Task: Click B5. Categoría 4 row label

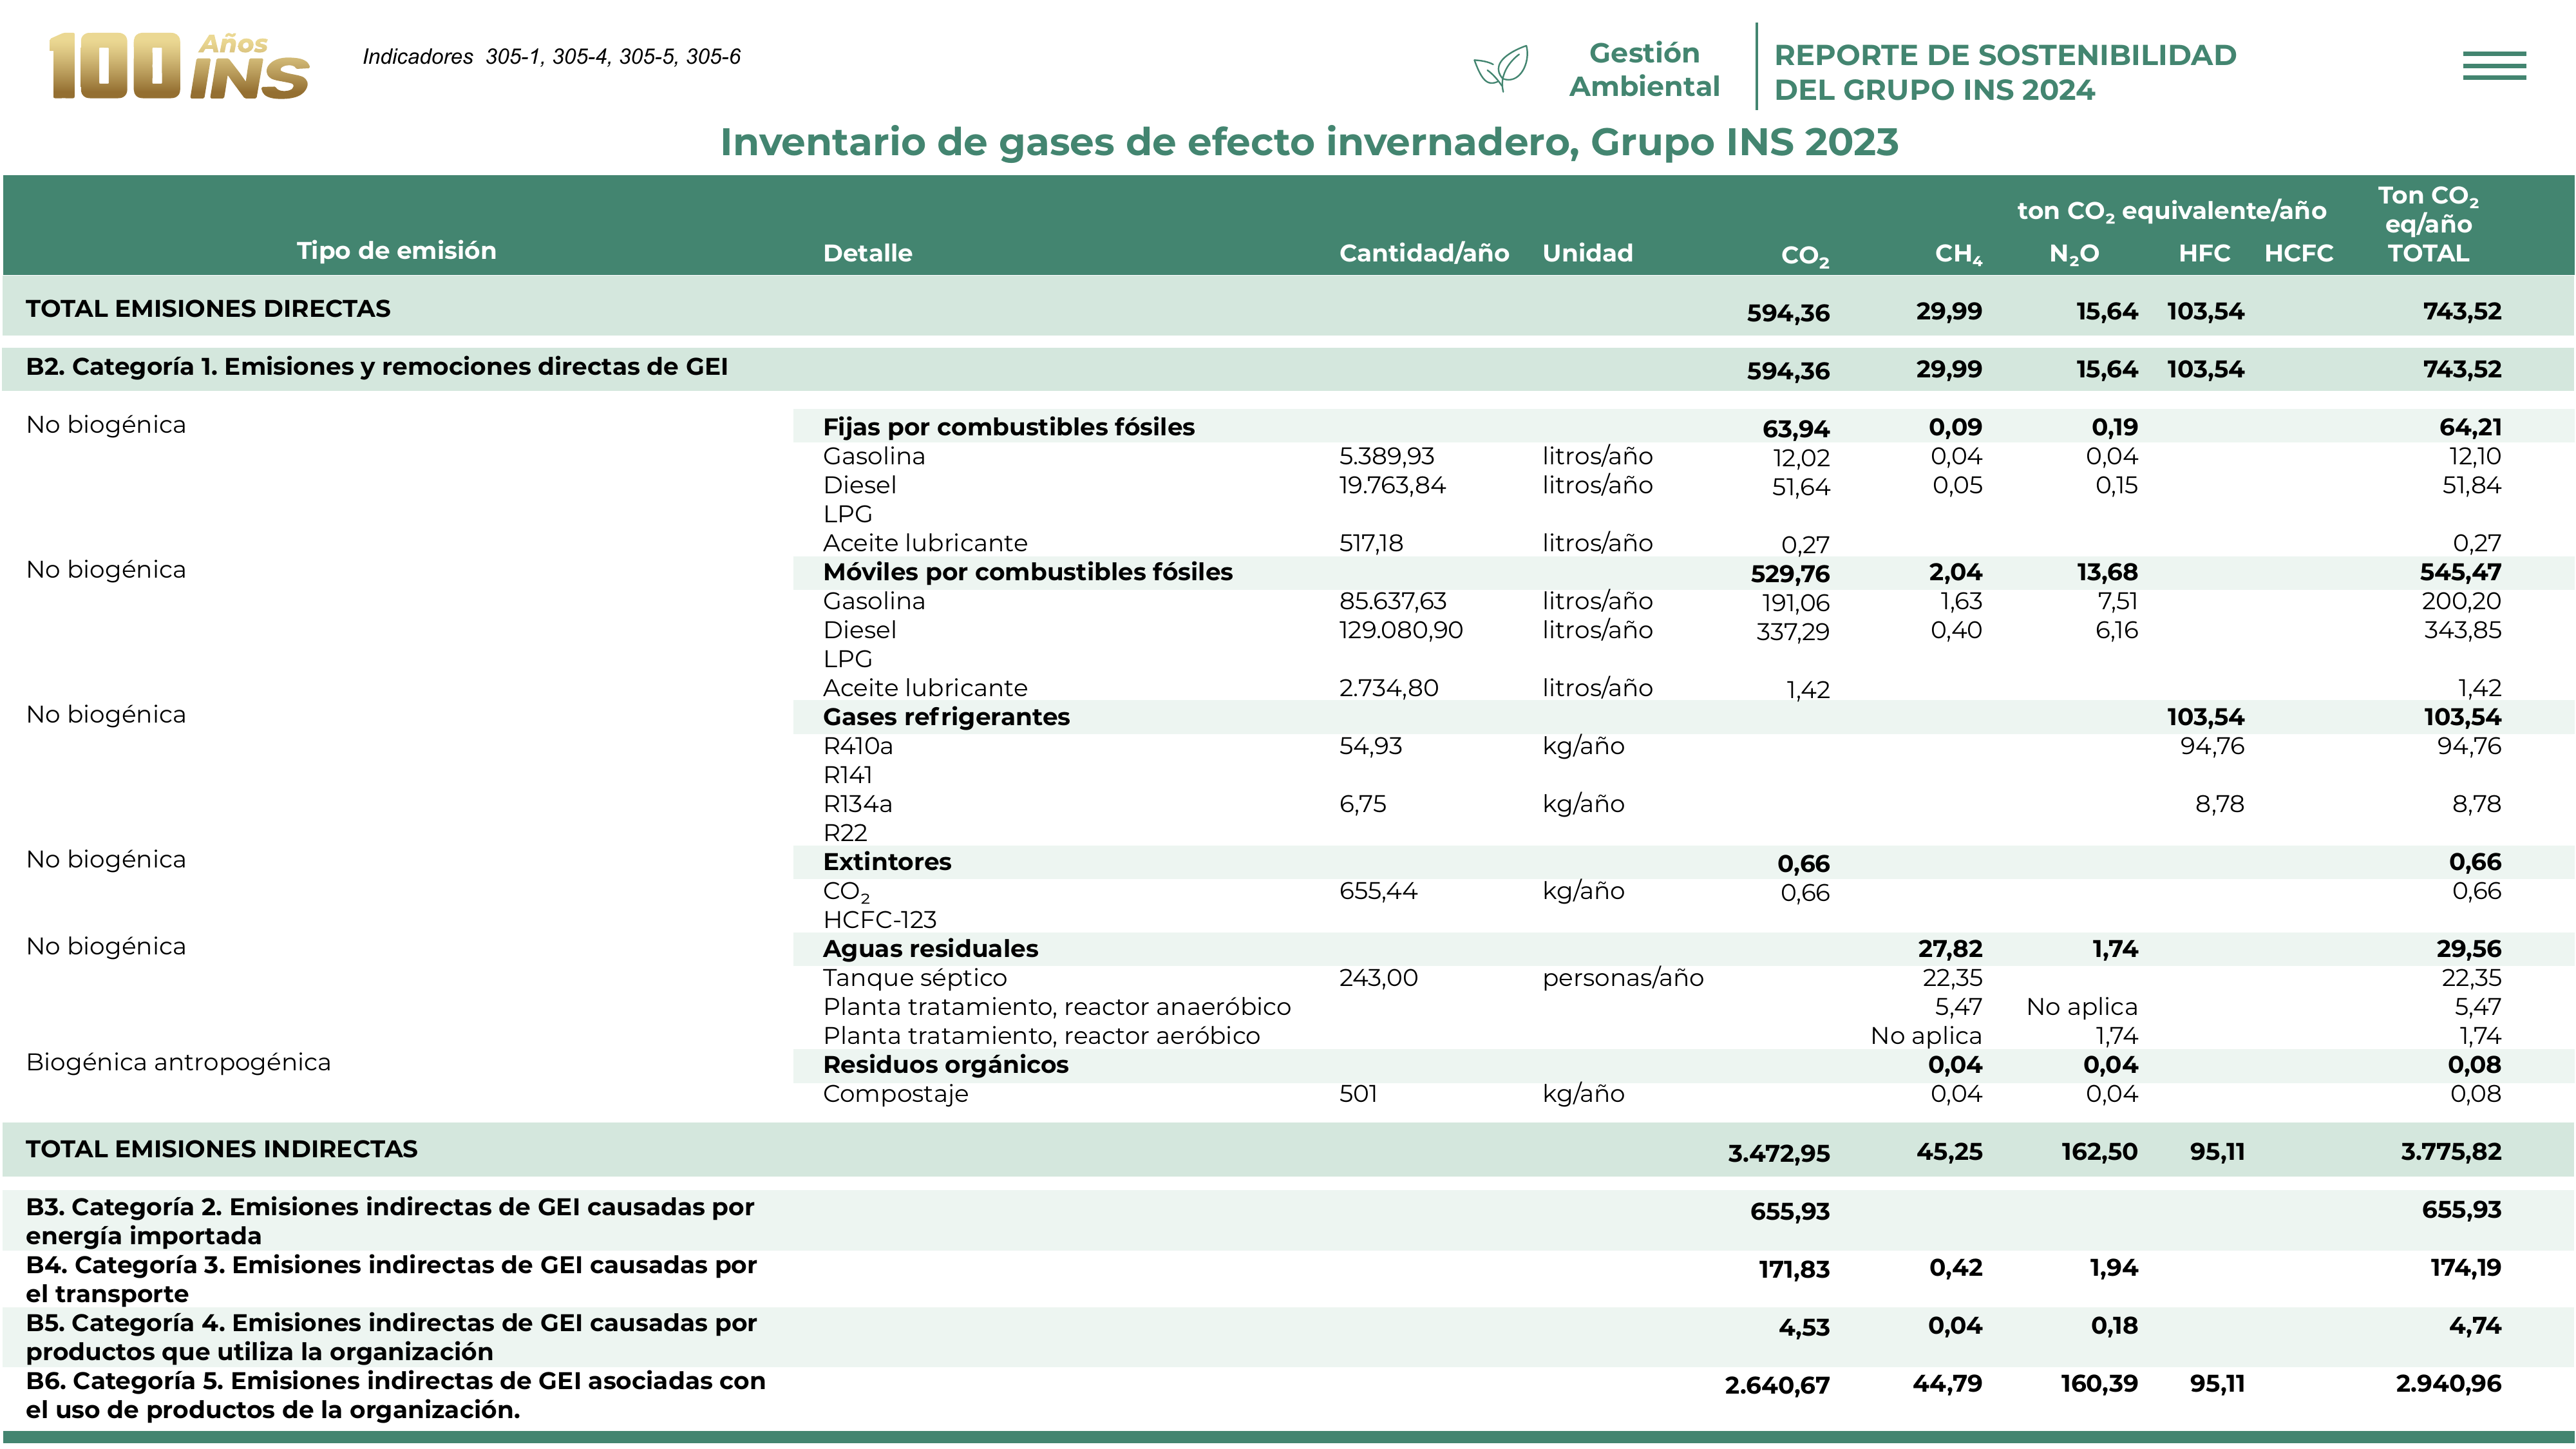Action: [x=391, y=1337]
